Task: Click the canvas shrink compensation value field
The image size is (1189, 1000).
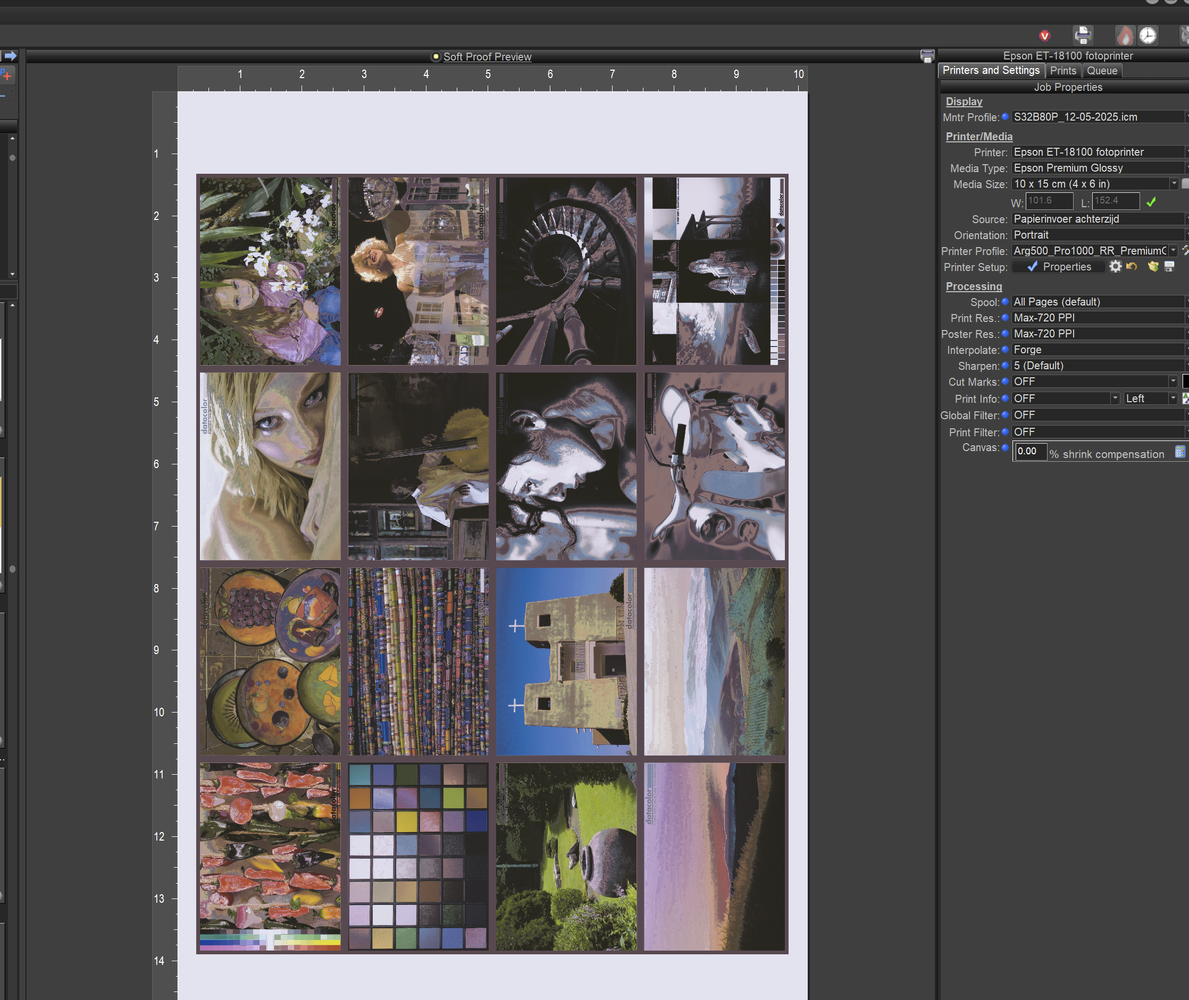Action: (1030, 452)
